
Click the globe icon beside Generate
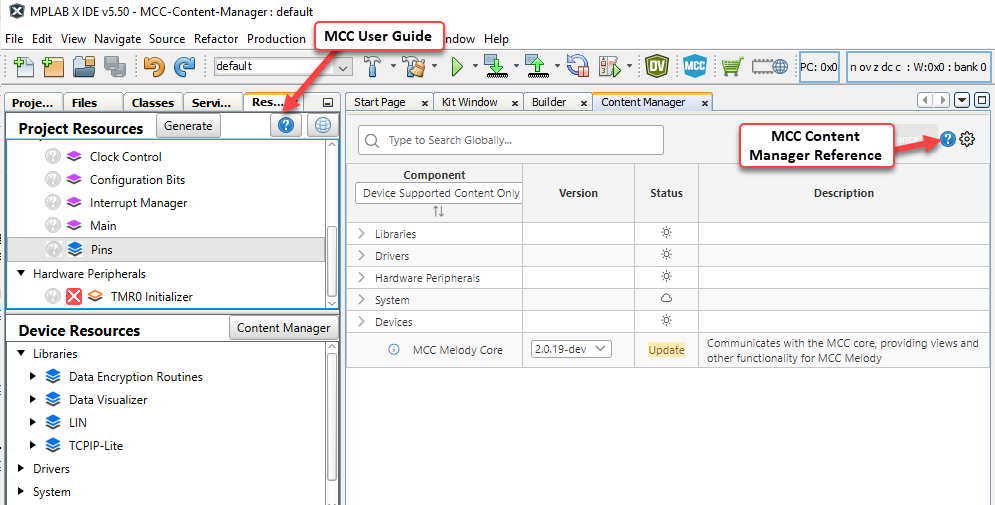click(322, 125)
